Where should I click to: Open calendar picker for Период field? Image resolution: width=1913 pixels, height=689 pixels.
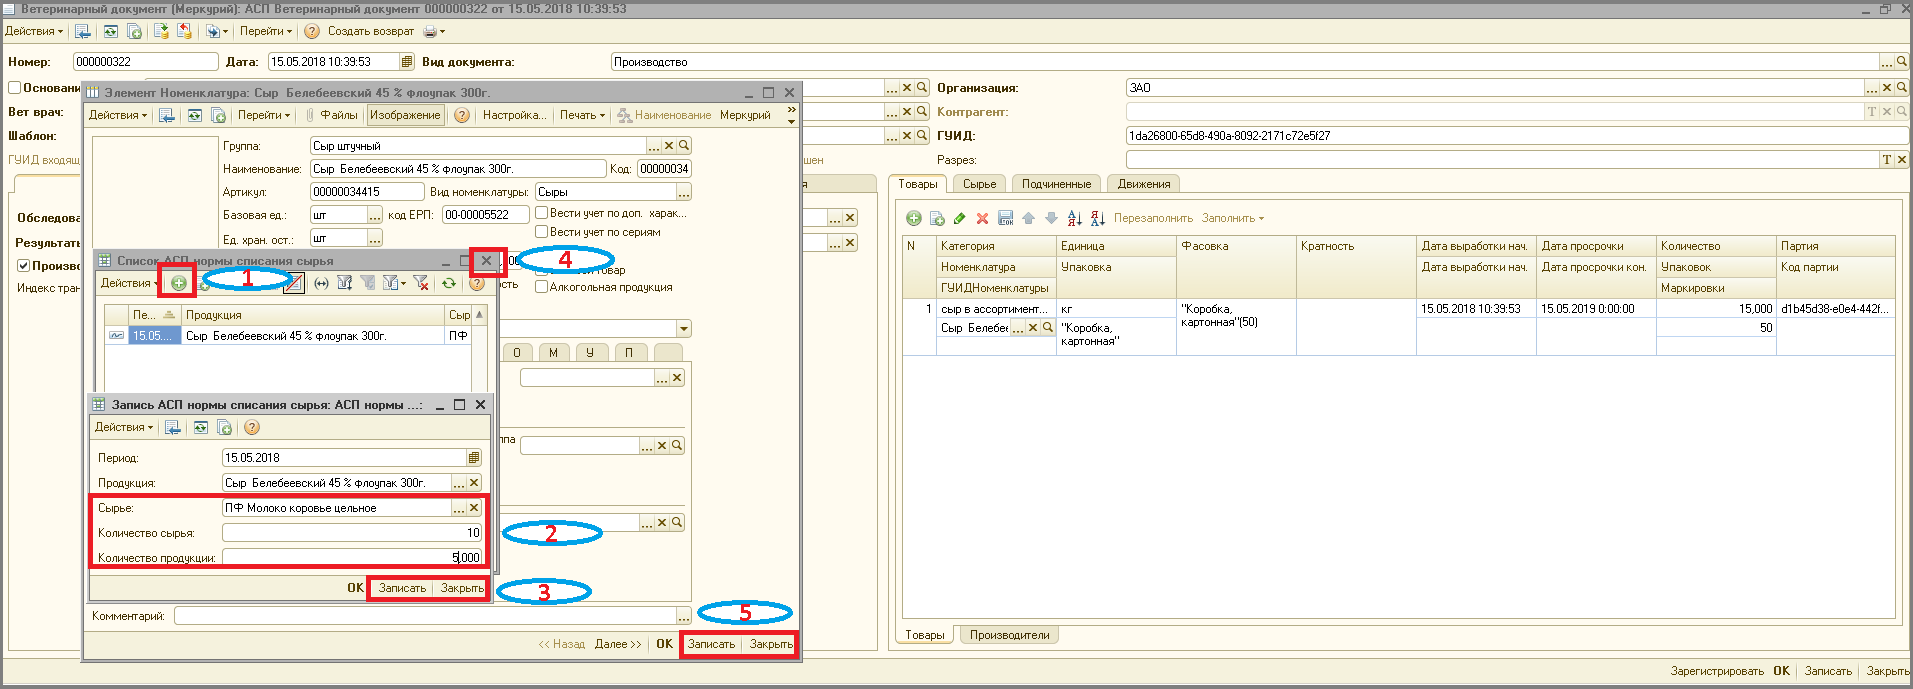click(x=474, y=458)
